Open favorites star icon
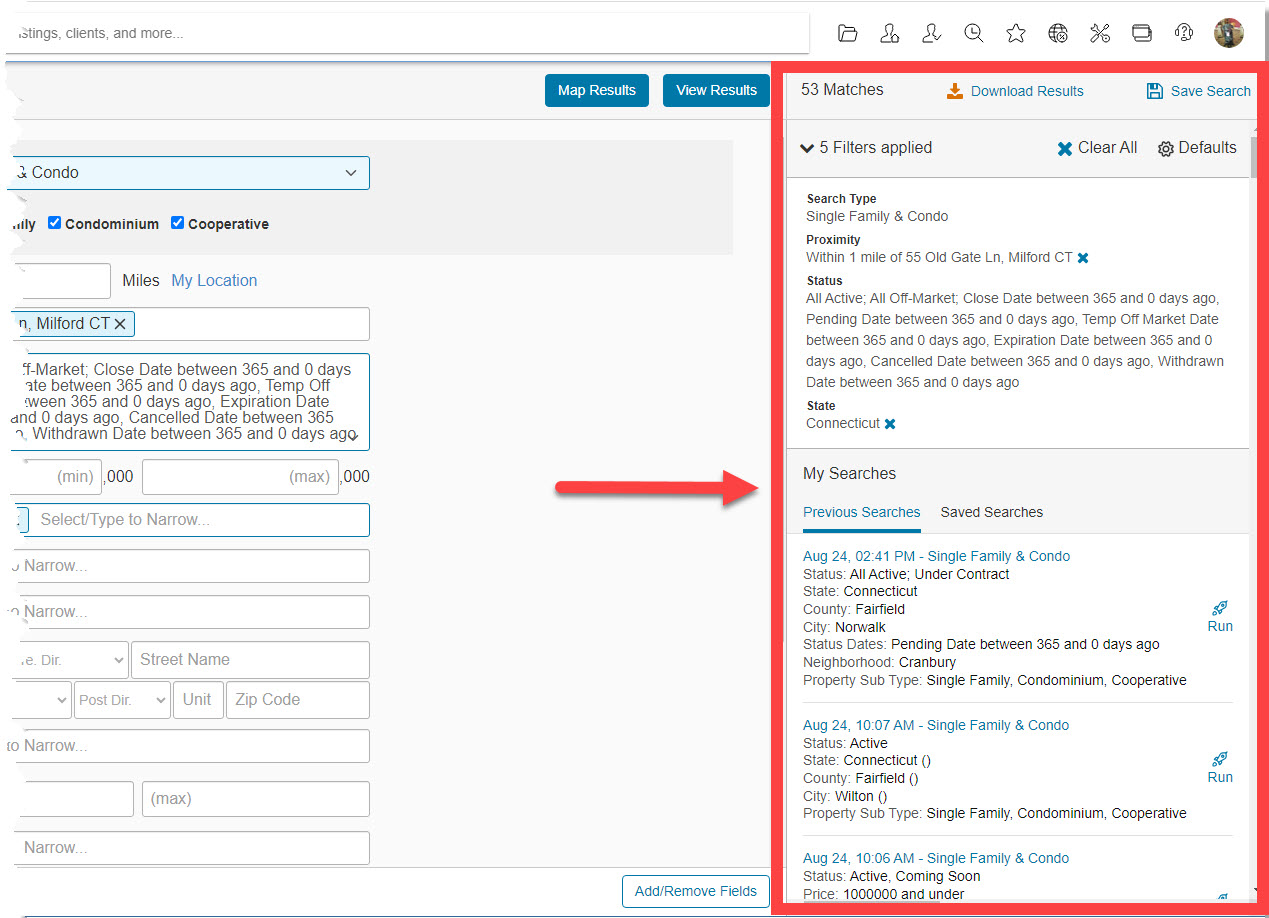This screenshot has width=1269, height=918. click(x=1015, y=33)
